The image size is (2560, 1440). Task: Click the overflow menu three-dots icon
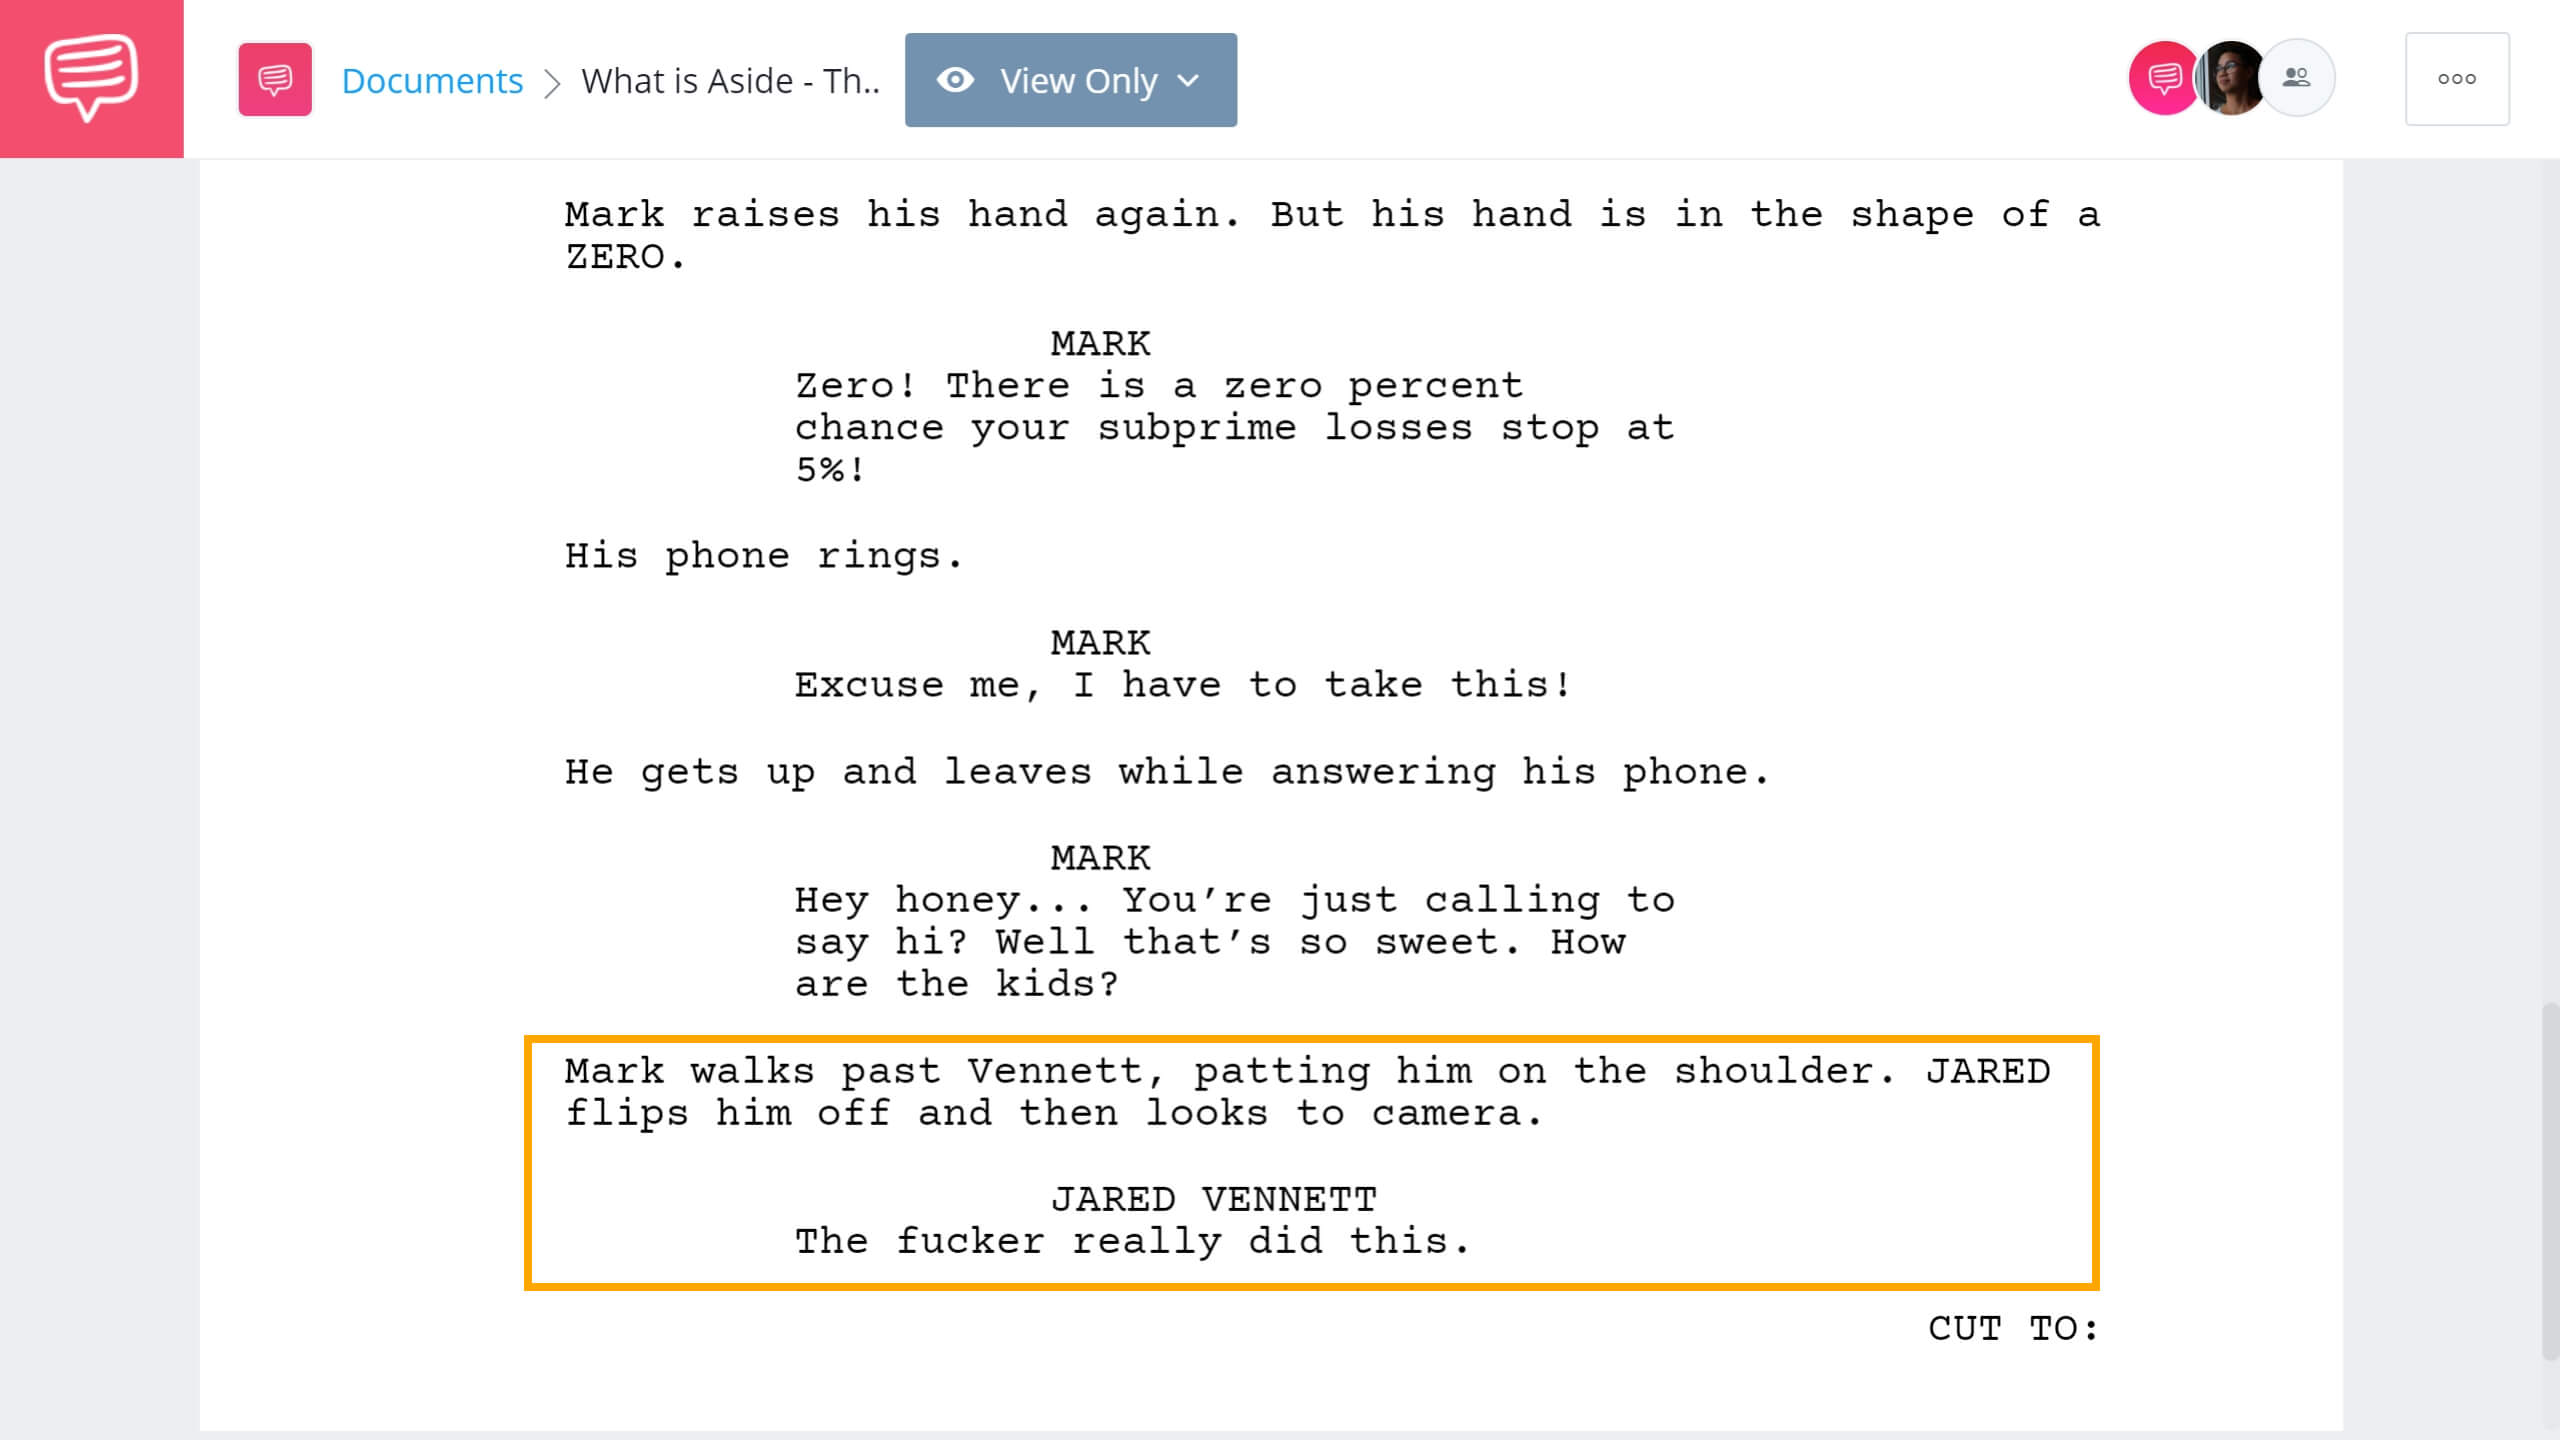pos(2456,77)
